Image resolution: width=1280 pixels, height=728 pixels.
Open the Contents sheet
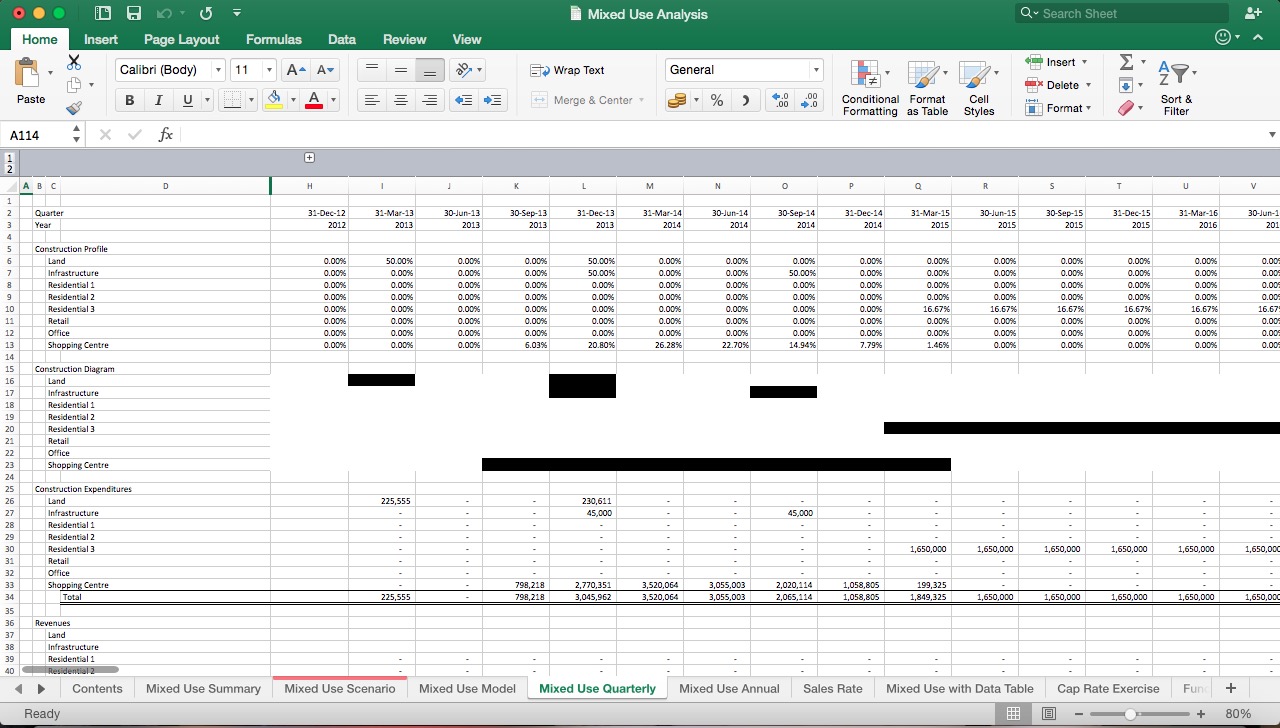(97, 688)
